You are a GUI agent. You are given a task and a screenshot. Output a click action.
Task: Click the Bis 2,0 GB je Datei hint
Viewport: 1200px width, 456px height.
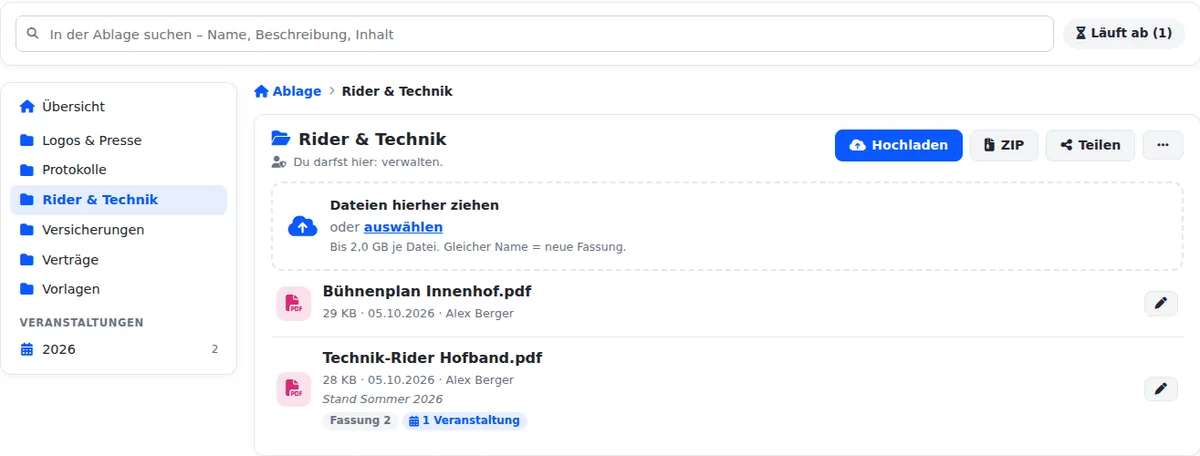[478, 247]
